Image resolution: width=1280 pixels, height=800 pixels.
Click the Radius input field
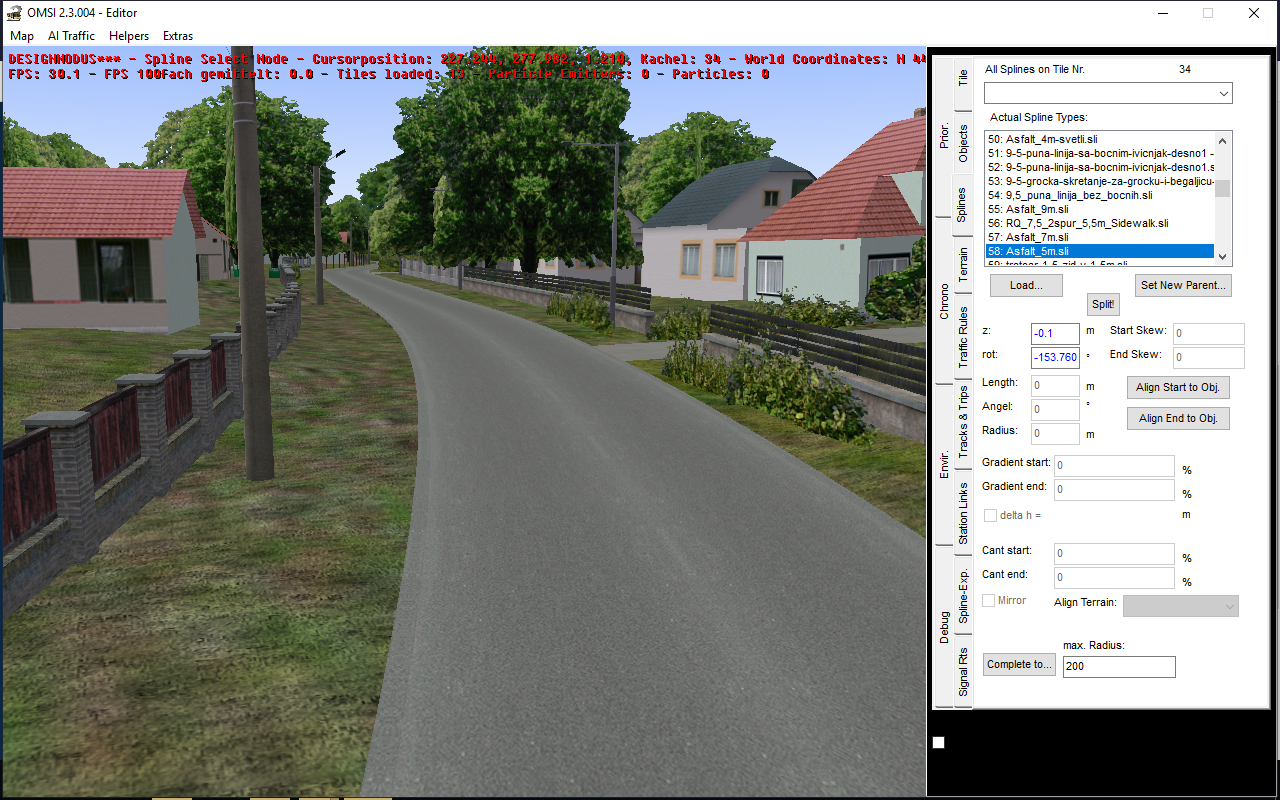1055,433
